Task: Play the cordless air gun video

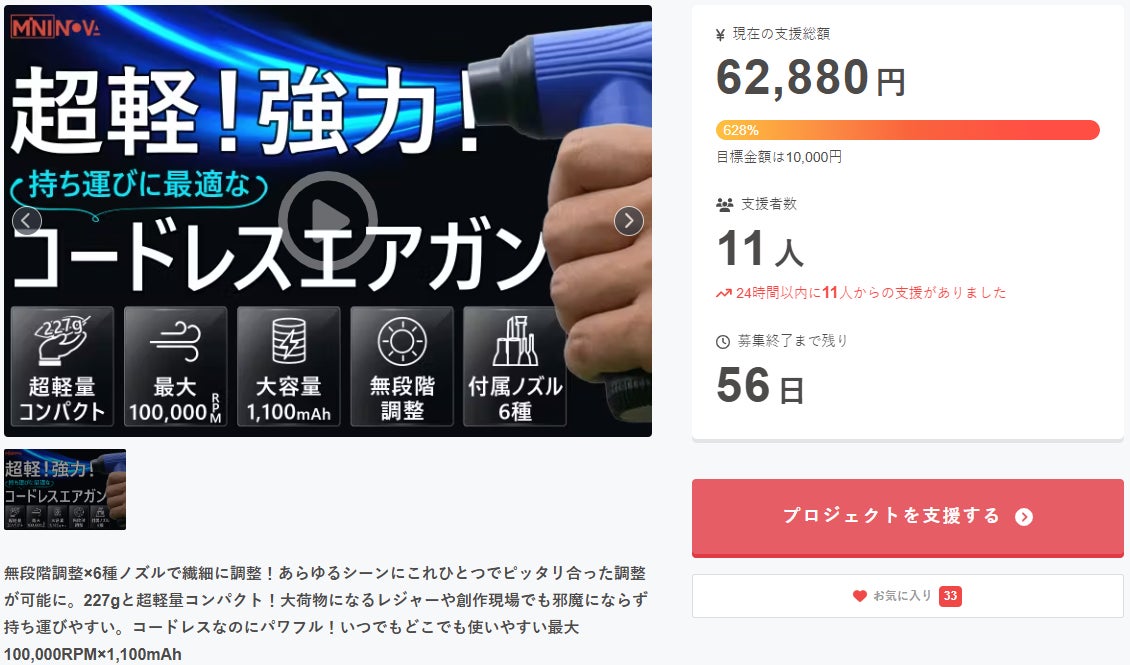Action: click(327, 221)
